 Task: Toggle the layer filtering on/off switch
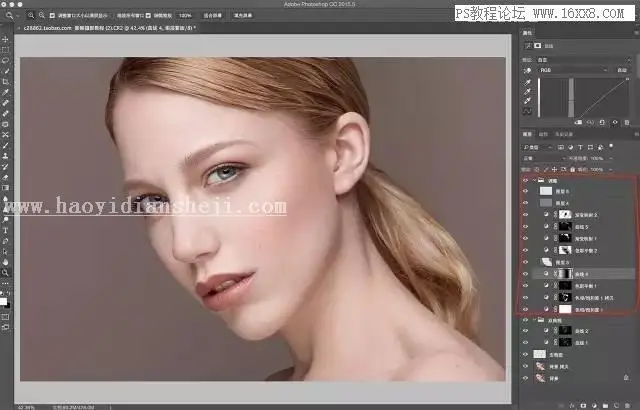[611, 146]
